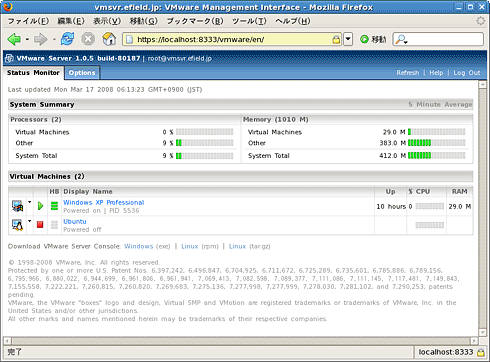
Task: Click the Windows XP Professional VM icon
Action: (x=17, y=206)
